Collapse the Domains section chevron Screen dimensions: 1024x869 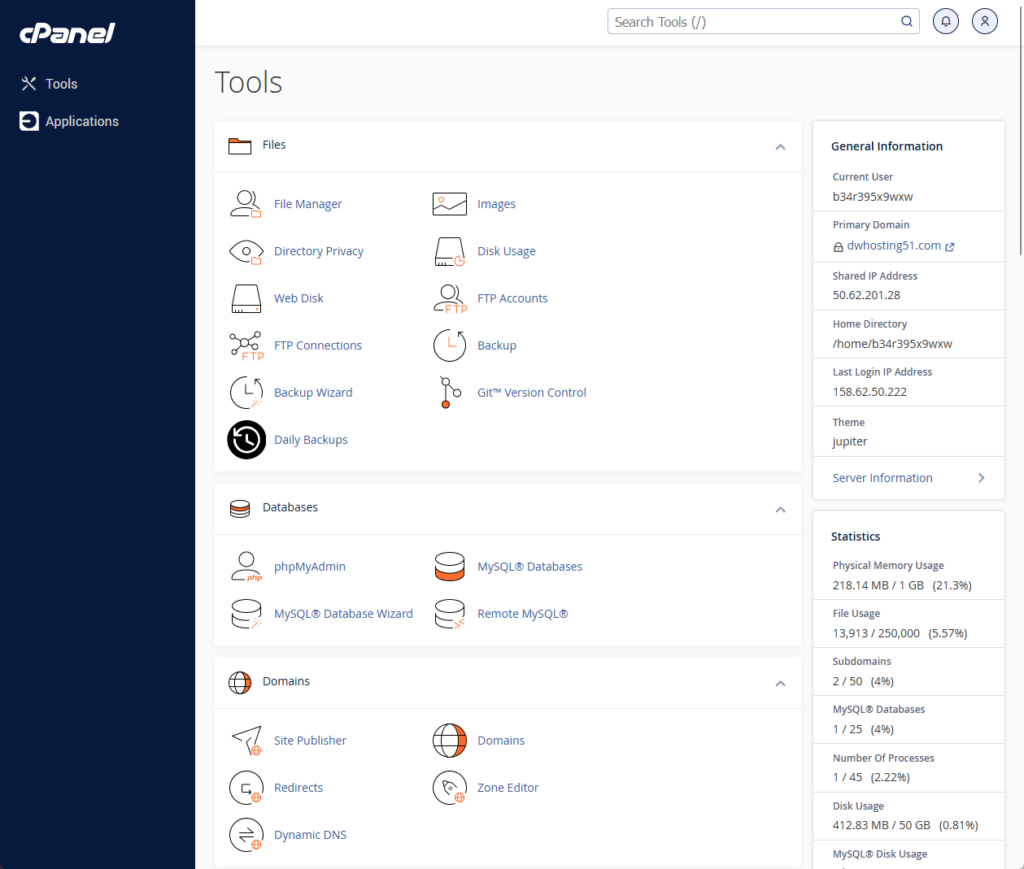[x=780, y=684]
